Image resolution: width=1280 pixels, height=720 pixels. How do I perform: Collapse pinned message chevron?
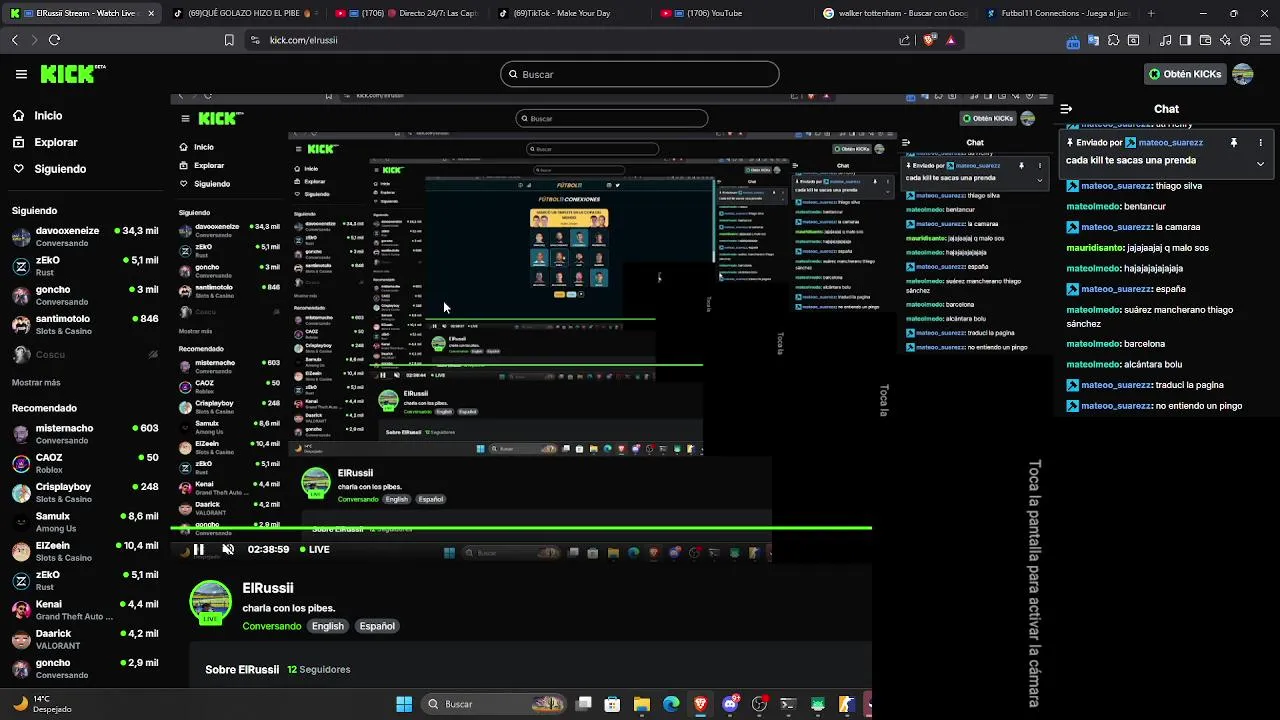tap(1260, 163)
